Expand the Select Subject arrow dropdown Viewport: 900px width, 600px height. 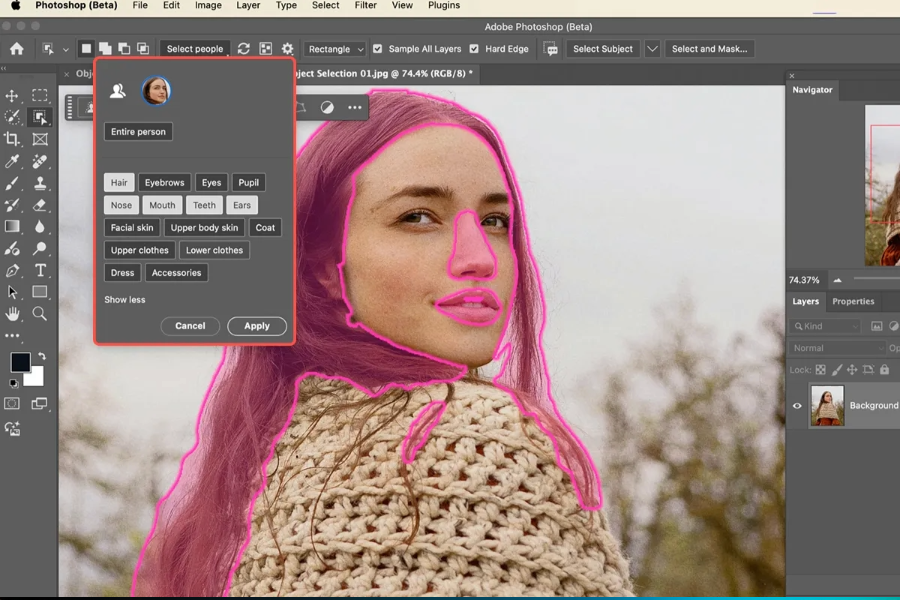point(652,49)
